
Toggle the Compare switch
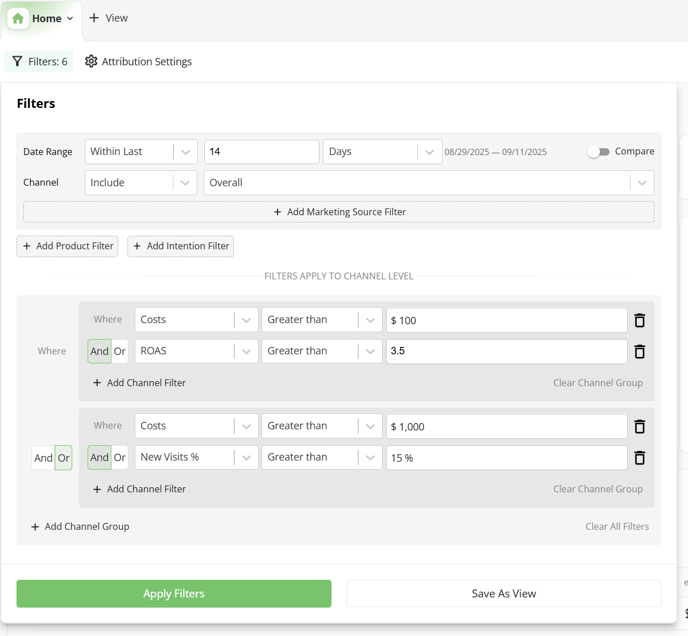[598, 152]
